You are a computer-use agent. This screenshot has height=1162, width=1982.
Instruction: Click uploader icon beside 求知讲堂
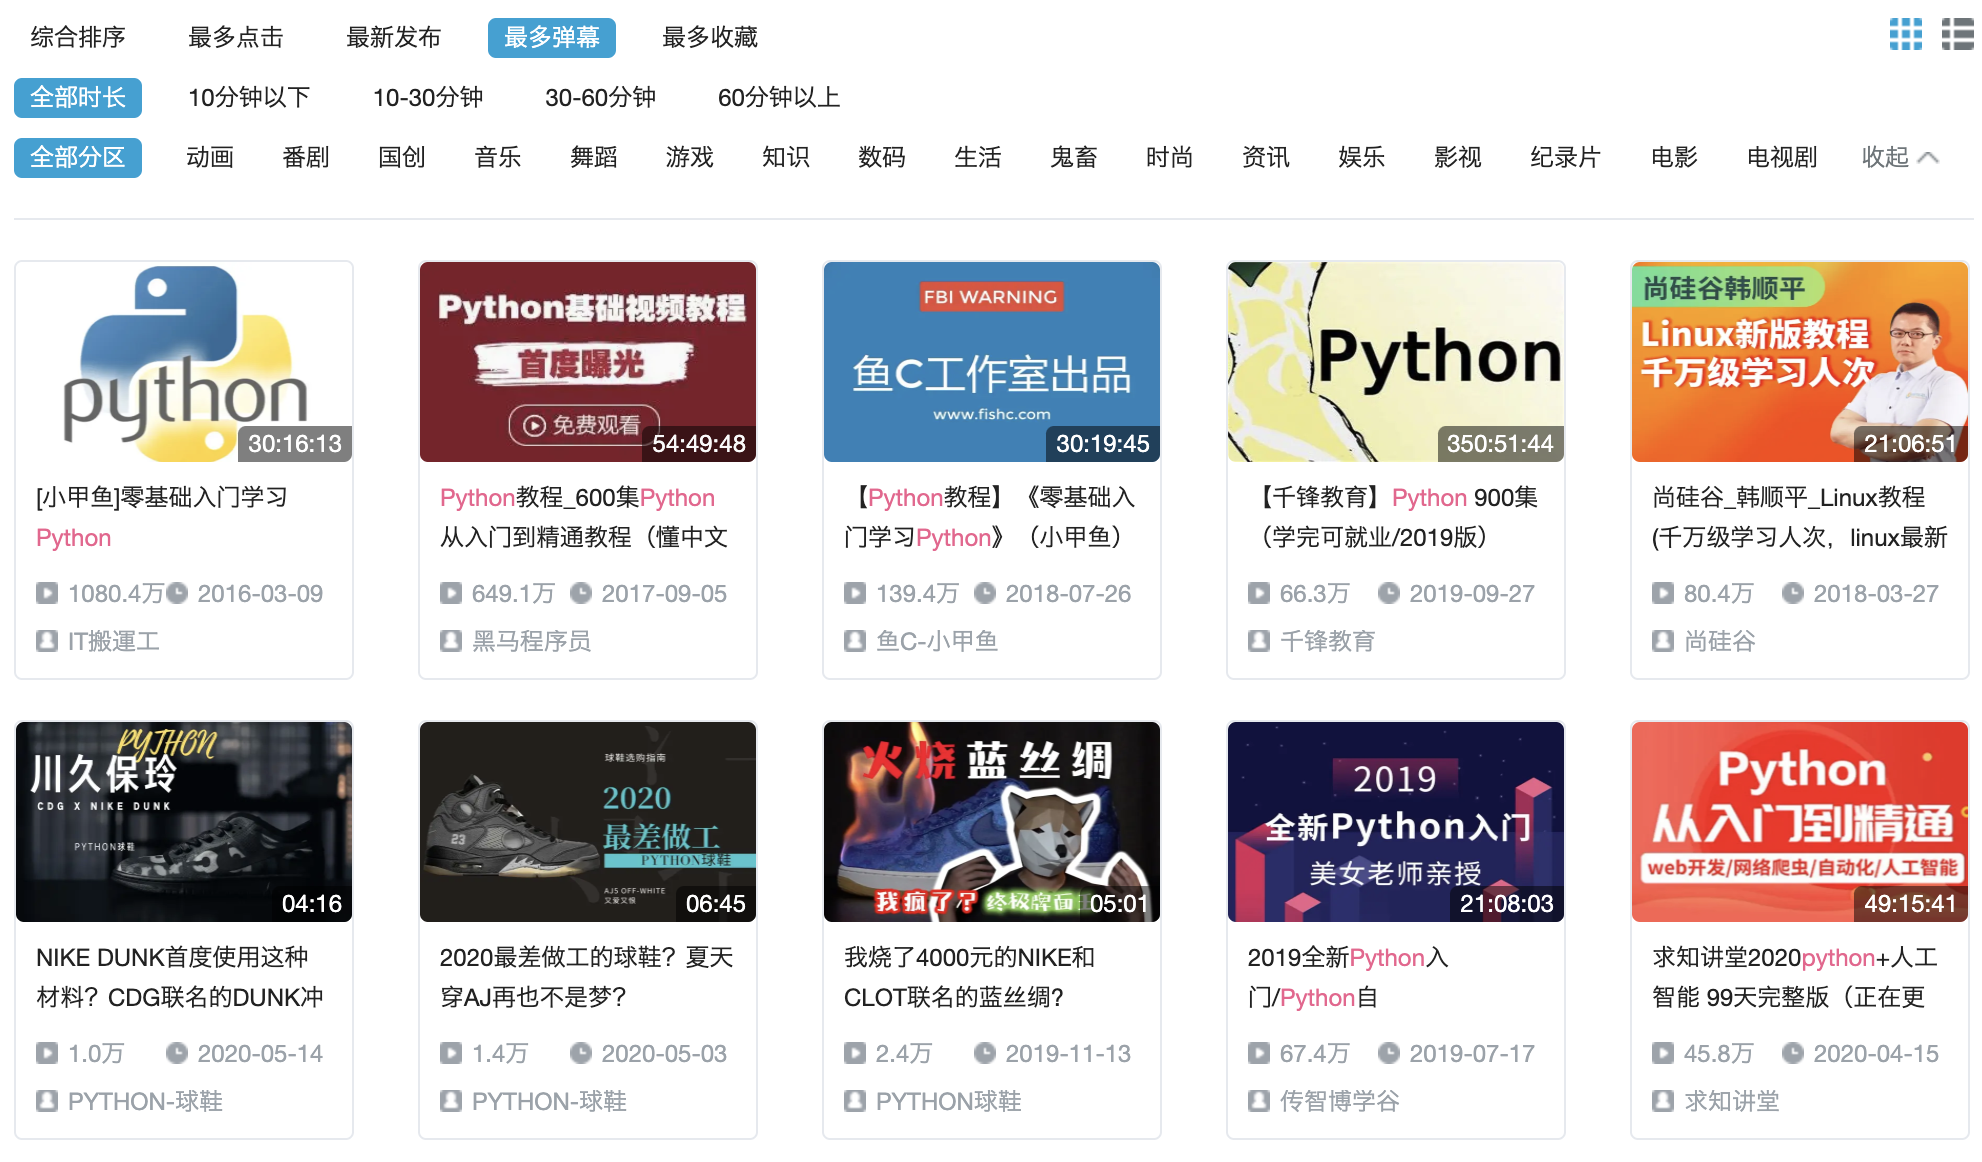1663,1101
